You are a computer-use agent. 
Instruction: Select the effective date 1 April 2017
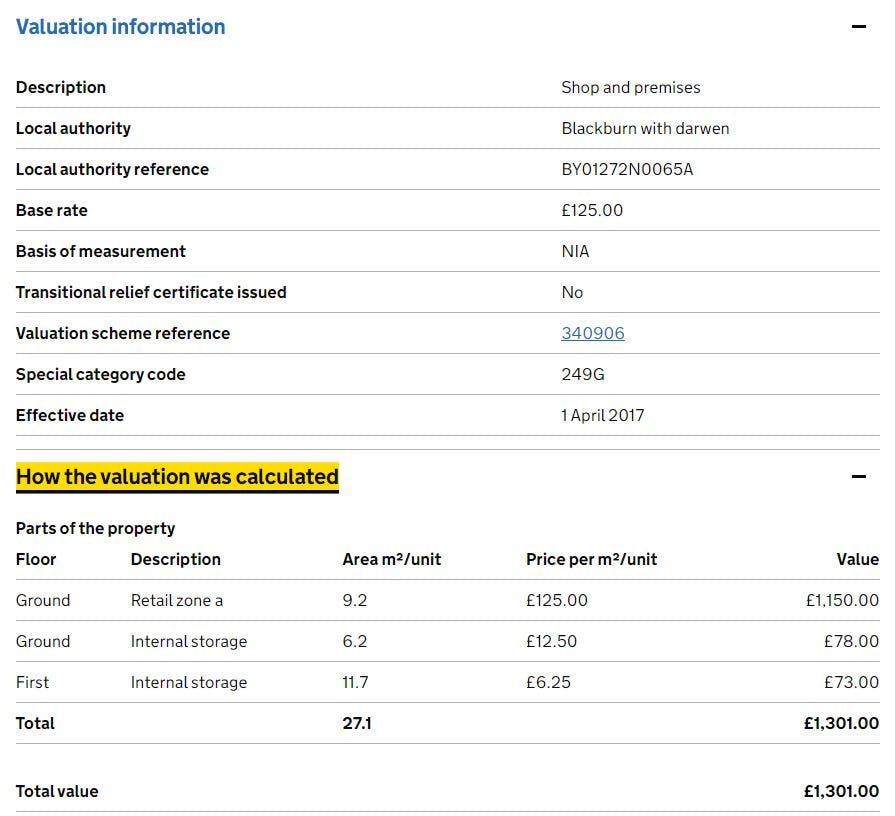coord(602,415)
